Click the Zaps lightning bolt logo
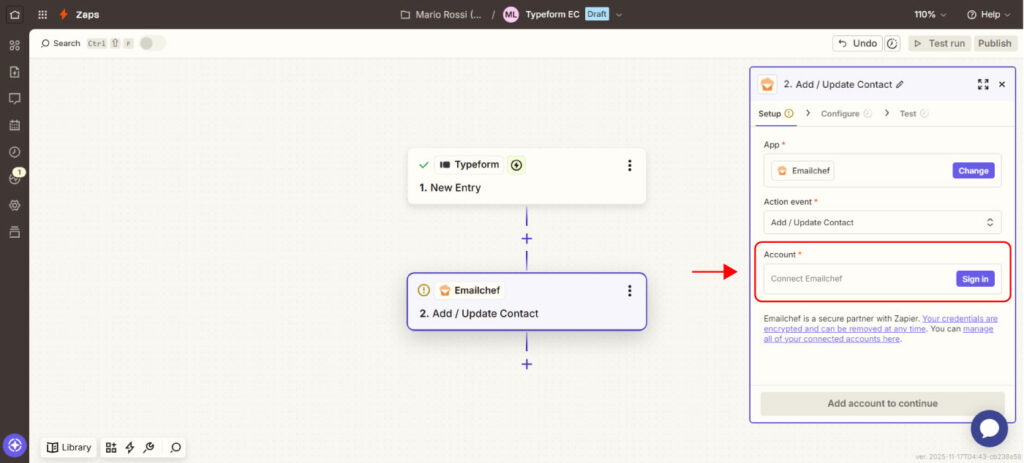The width and height of the screenshot is (1024, 463). coord(63,14)
